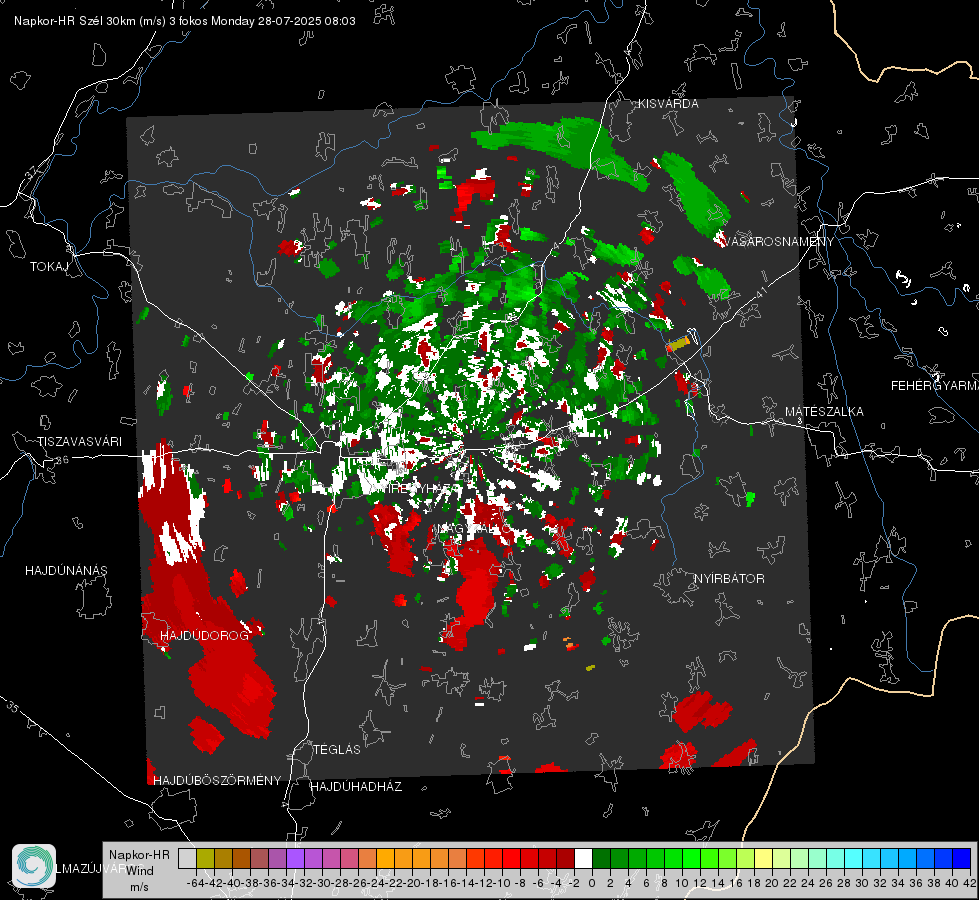
Task: Select the pale yellow swatch above 18
Action: click(x=764, y=858)
